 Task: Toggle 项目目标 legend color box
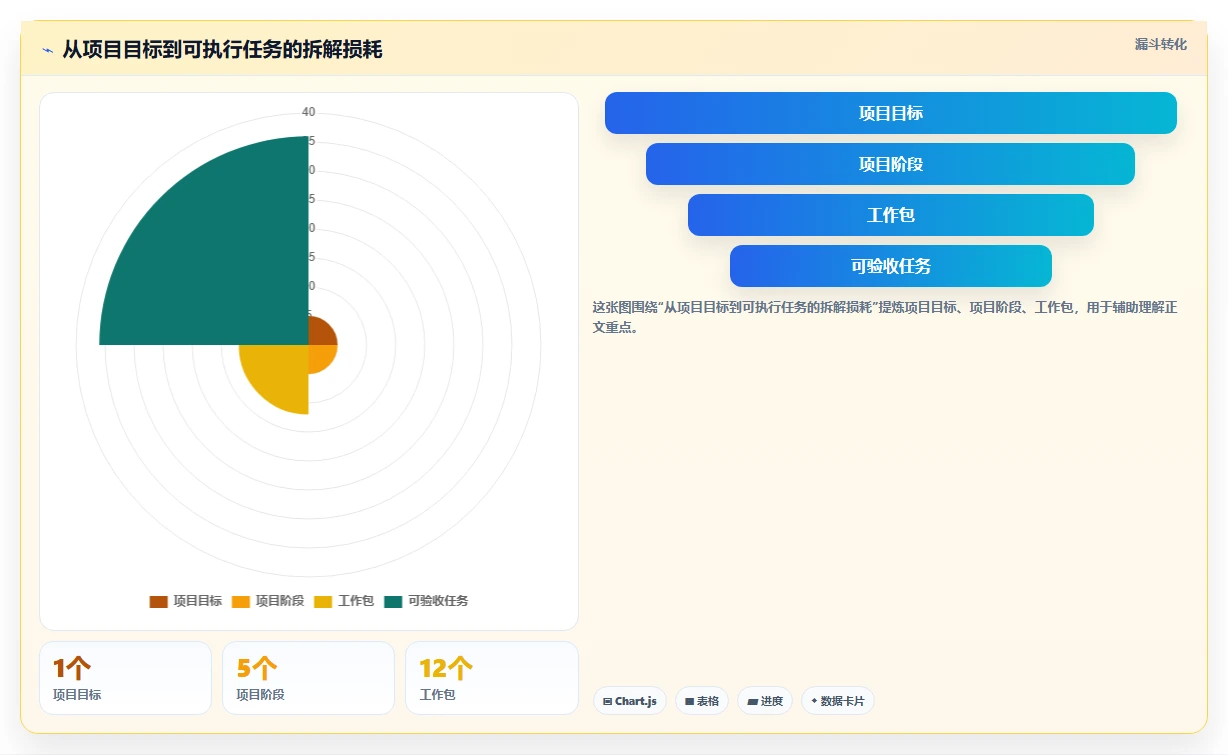tap(158, 601)
